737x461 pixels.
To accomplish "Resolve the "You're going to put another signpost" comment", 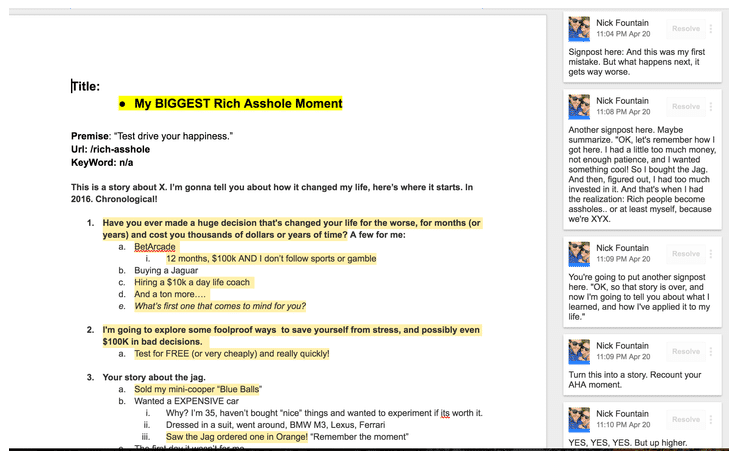I will (686, 254).
